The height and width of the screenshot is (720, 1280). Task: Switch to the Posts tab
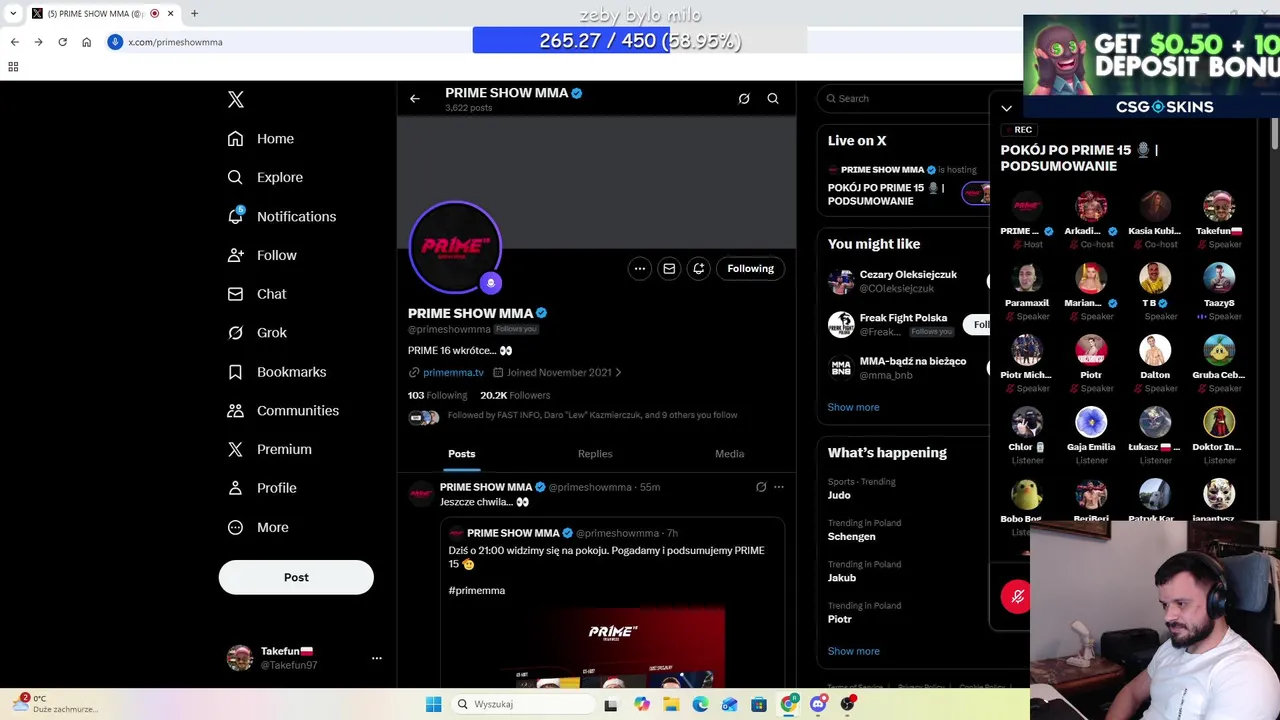[x=462, y=454]
